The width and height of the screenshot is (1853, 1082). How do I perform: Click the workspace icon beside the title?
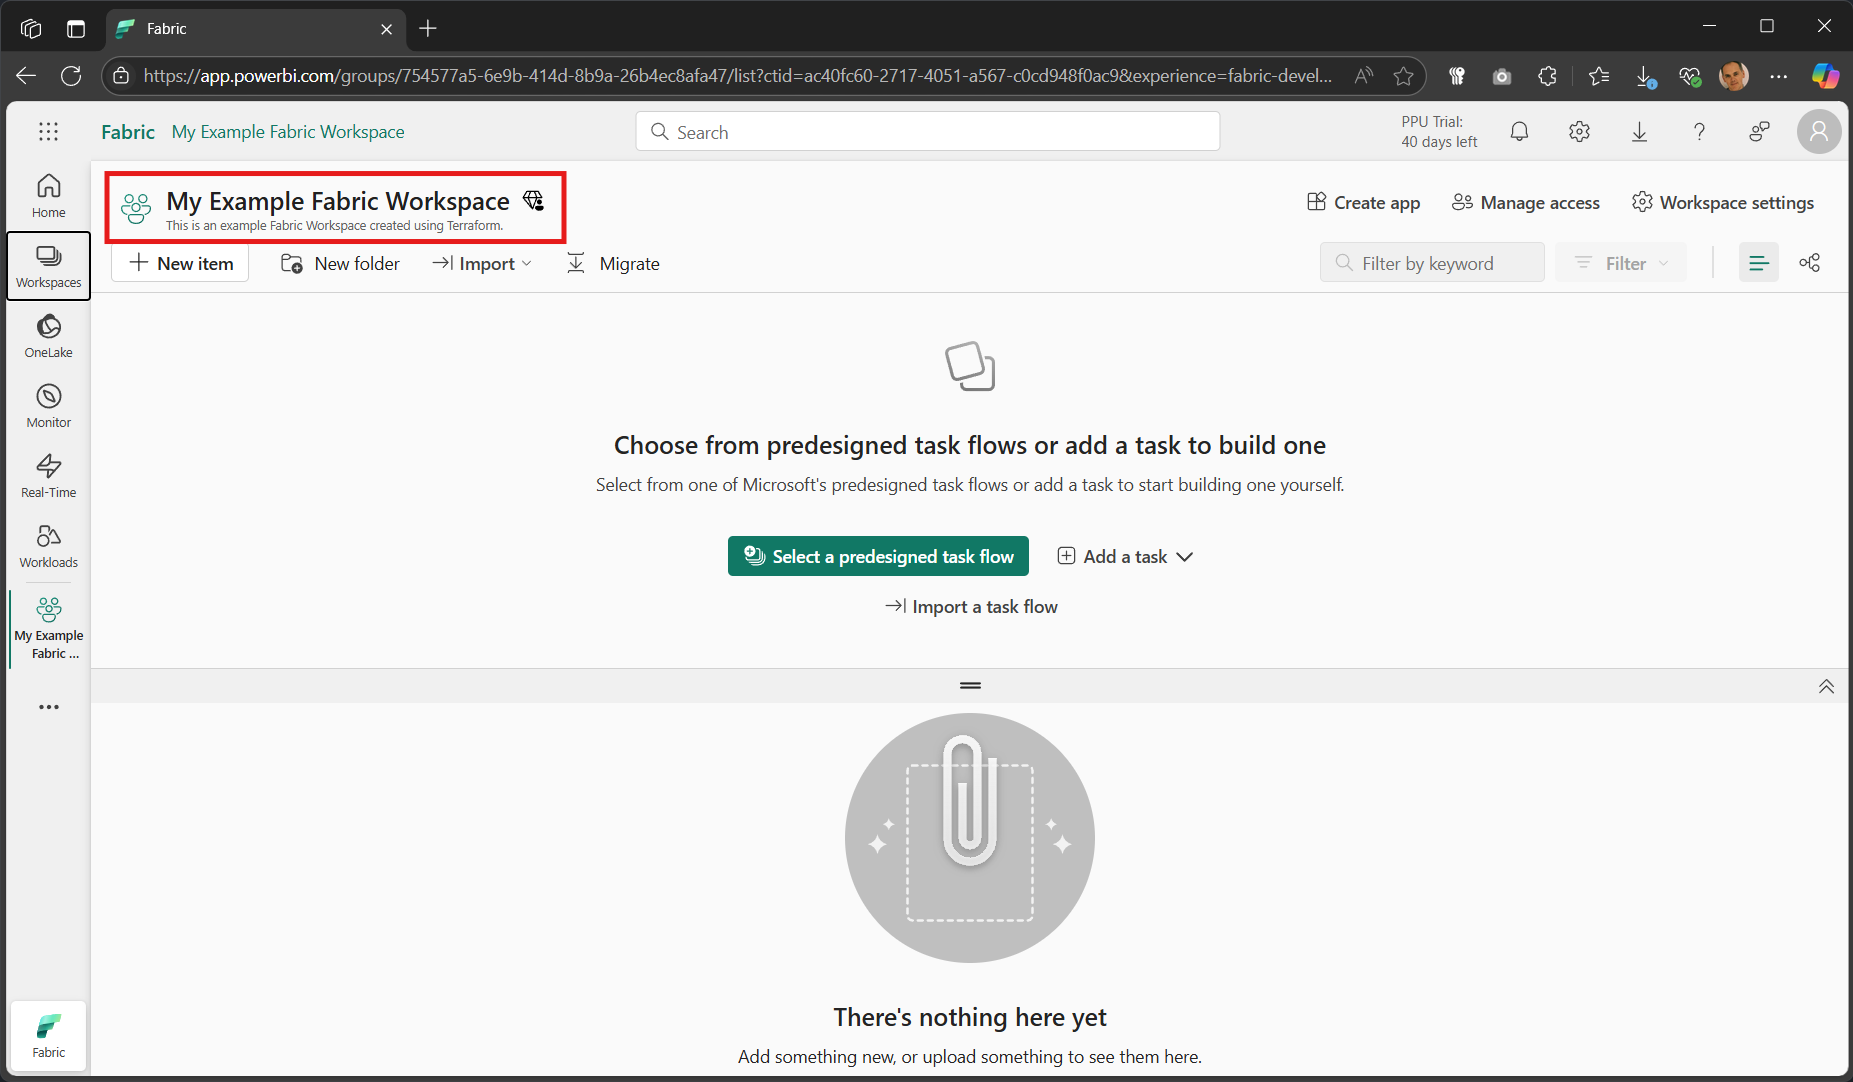136,208
